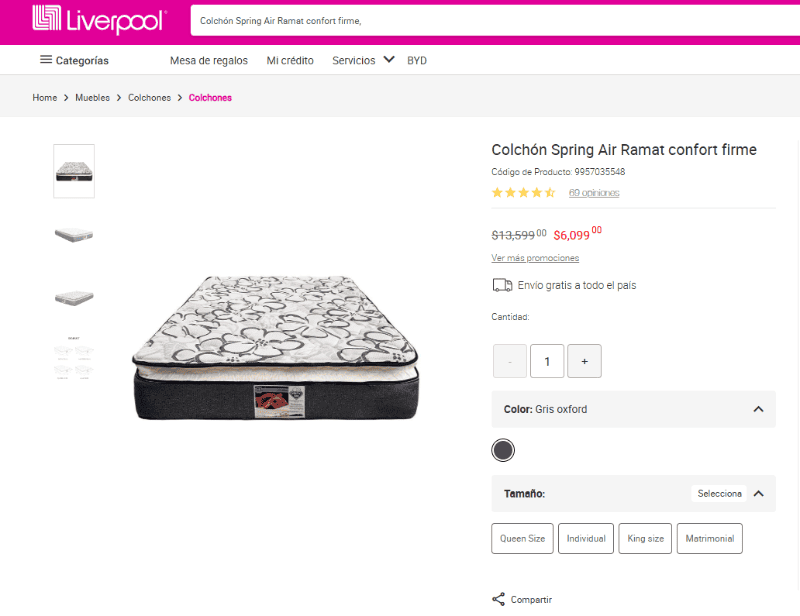800x616 pixels.
Task: Select the Individual size option
Action: pyautogui.click(x=586, y=538)
